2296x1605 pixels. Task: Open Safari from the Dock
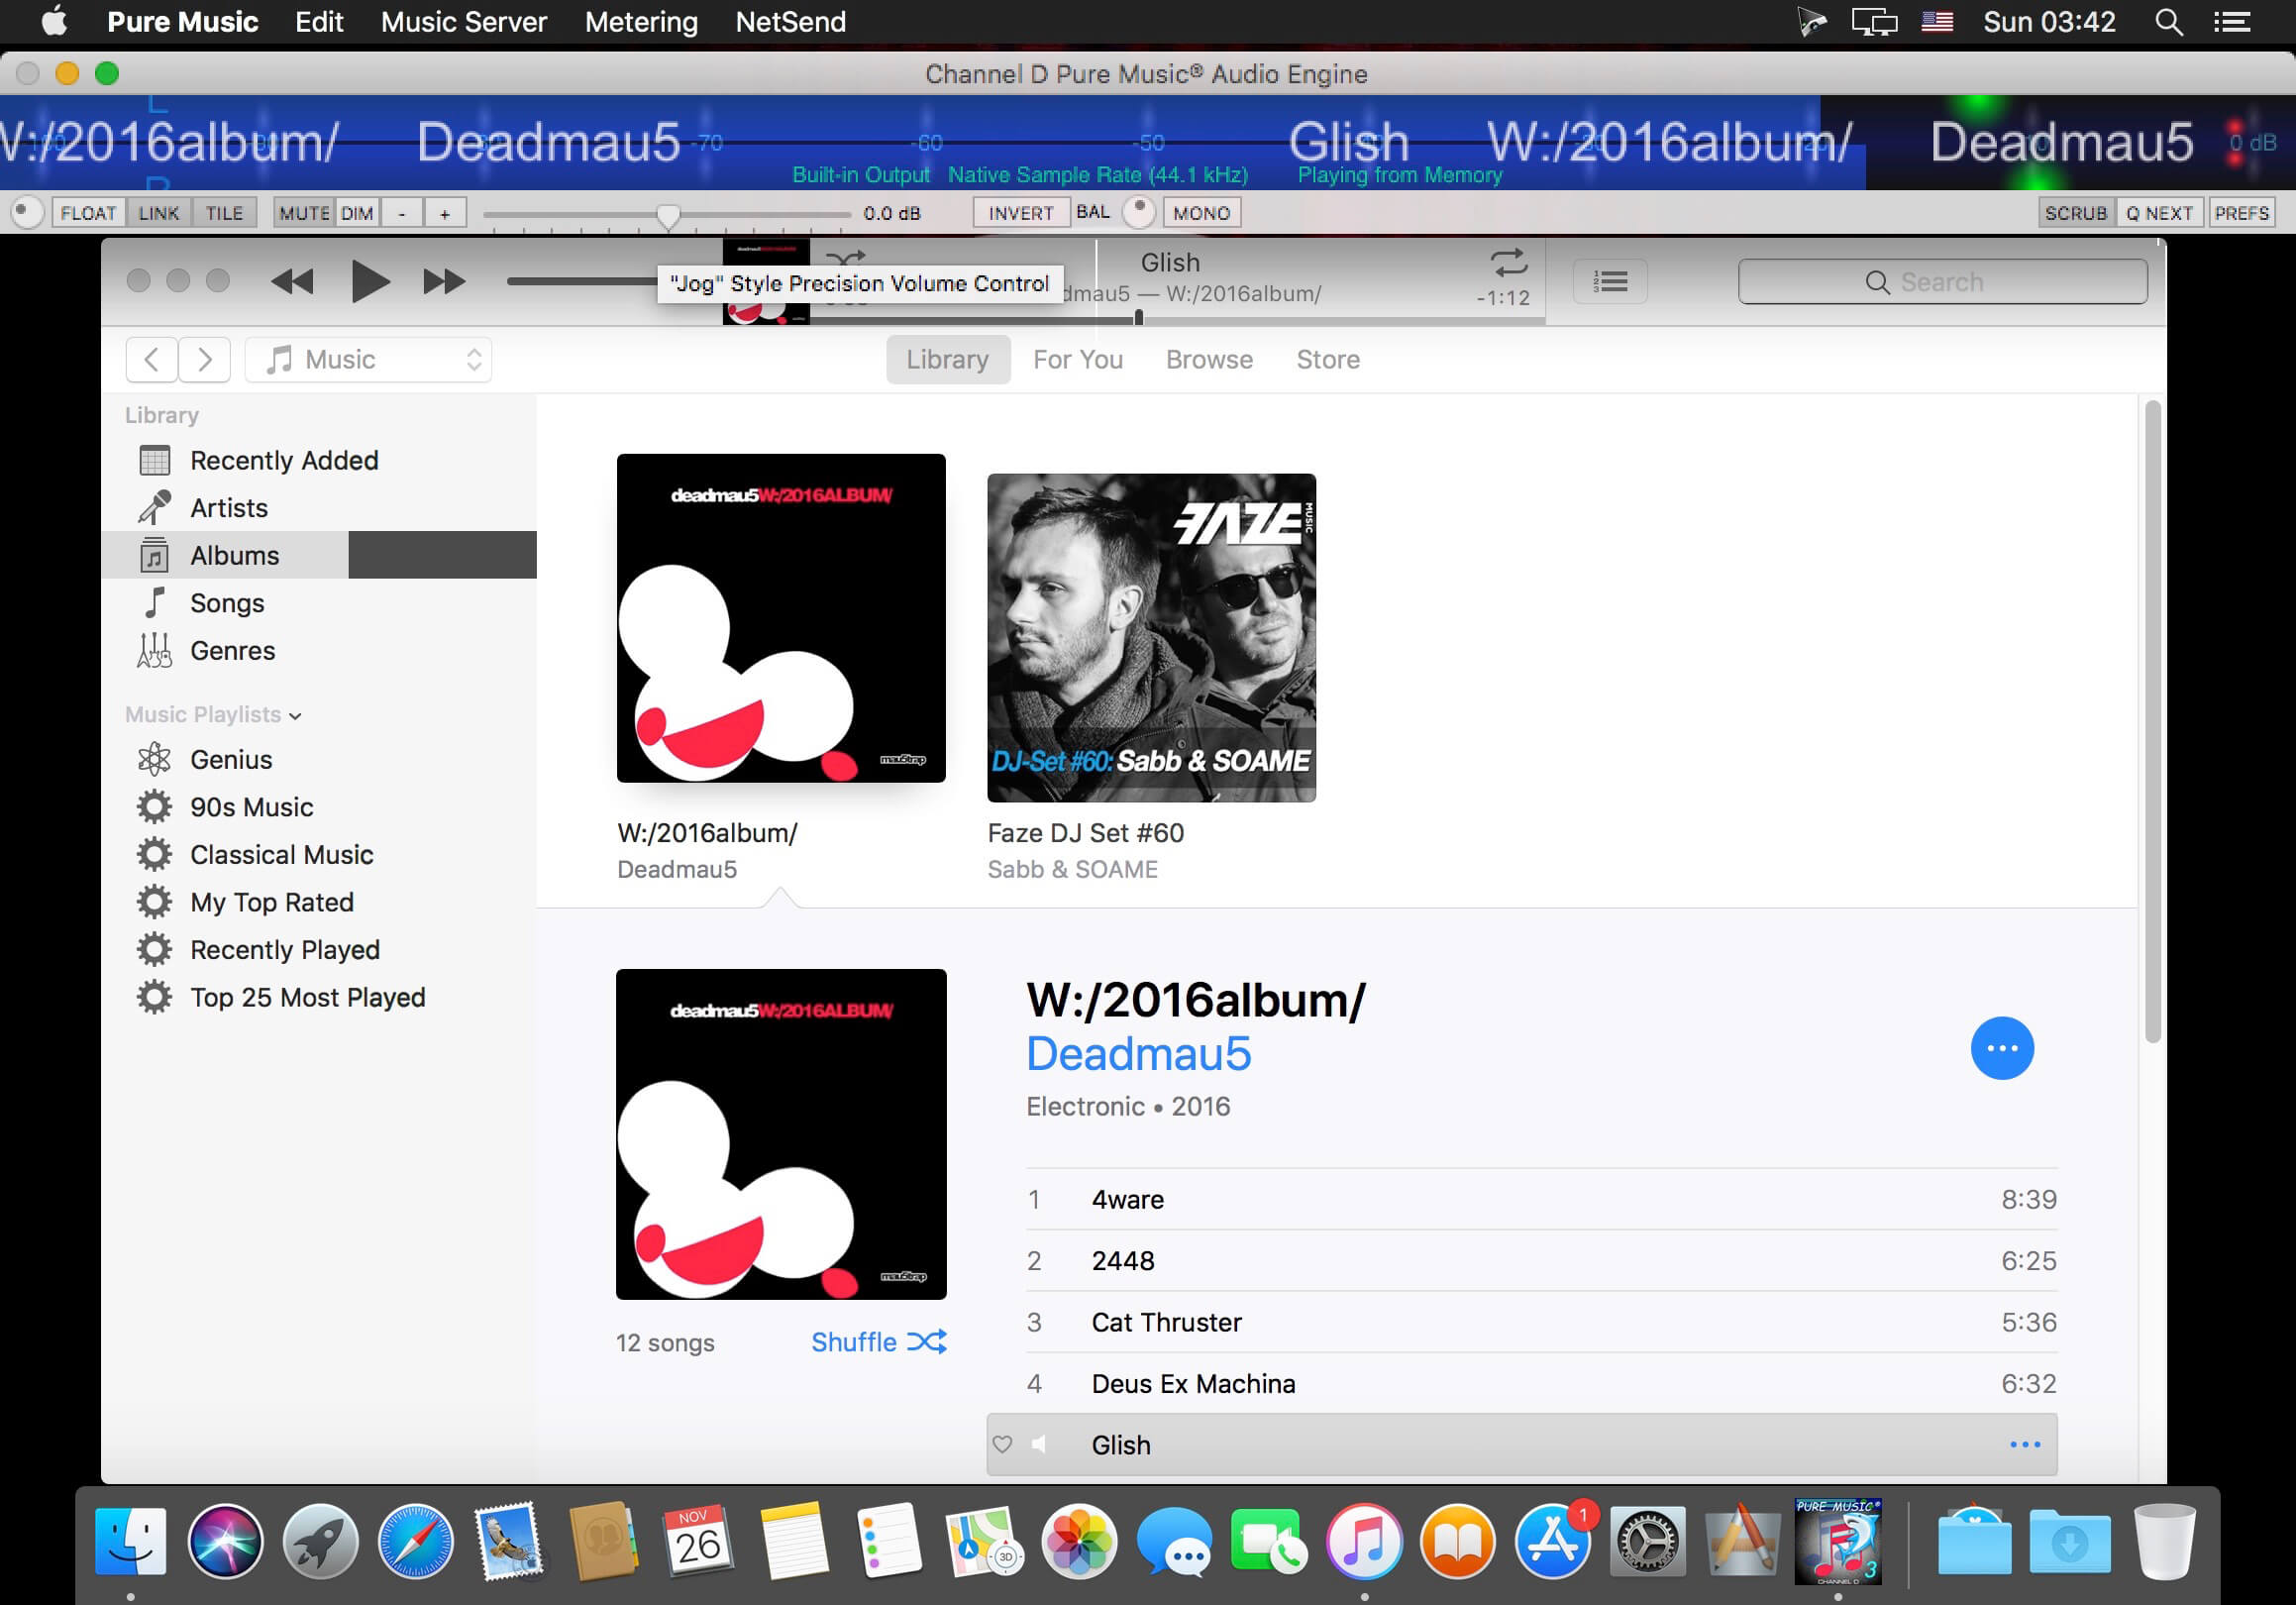pyautogui.click(x=415, y=1541)
